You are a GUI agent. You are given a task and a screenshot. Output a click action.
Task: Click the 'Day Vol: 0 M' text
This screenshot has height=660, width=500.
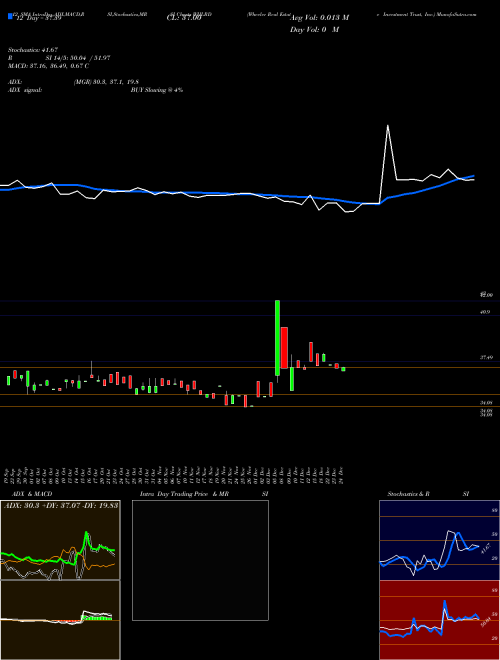pyautogui.click(x=314, y=30)
